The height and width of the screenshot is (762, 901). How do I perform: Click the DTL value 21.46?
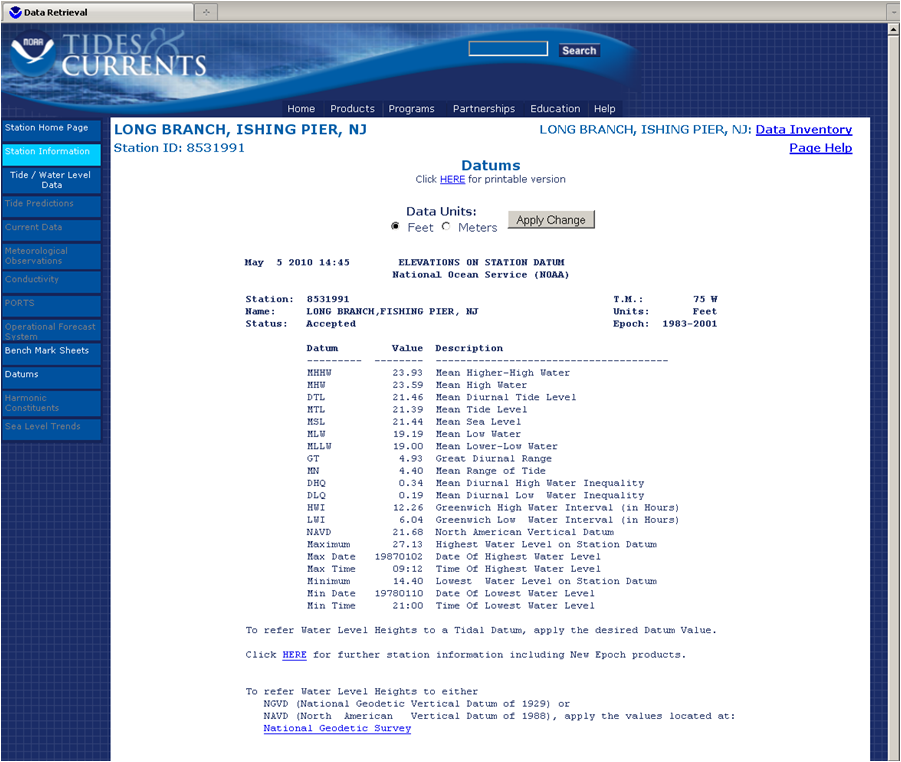(407, 397)
